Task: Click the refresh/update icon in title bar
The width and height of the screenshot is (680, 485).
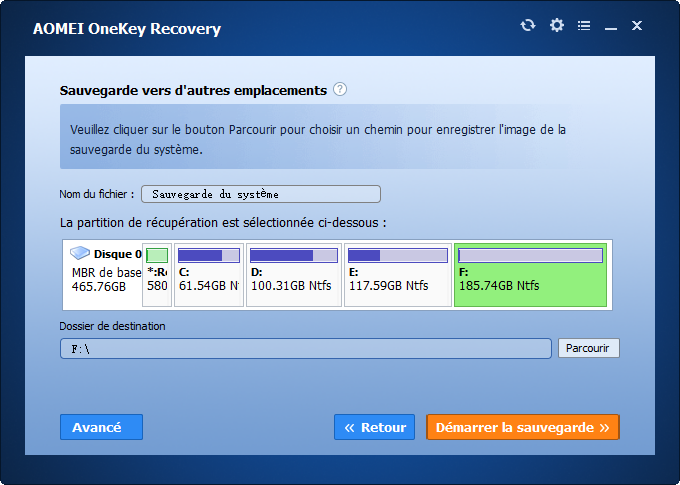Action: pyautogui.click(x=528, y=26)
